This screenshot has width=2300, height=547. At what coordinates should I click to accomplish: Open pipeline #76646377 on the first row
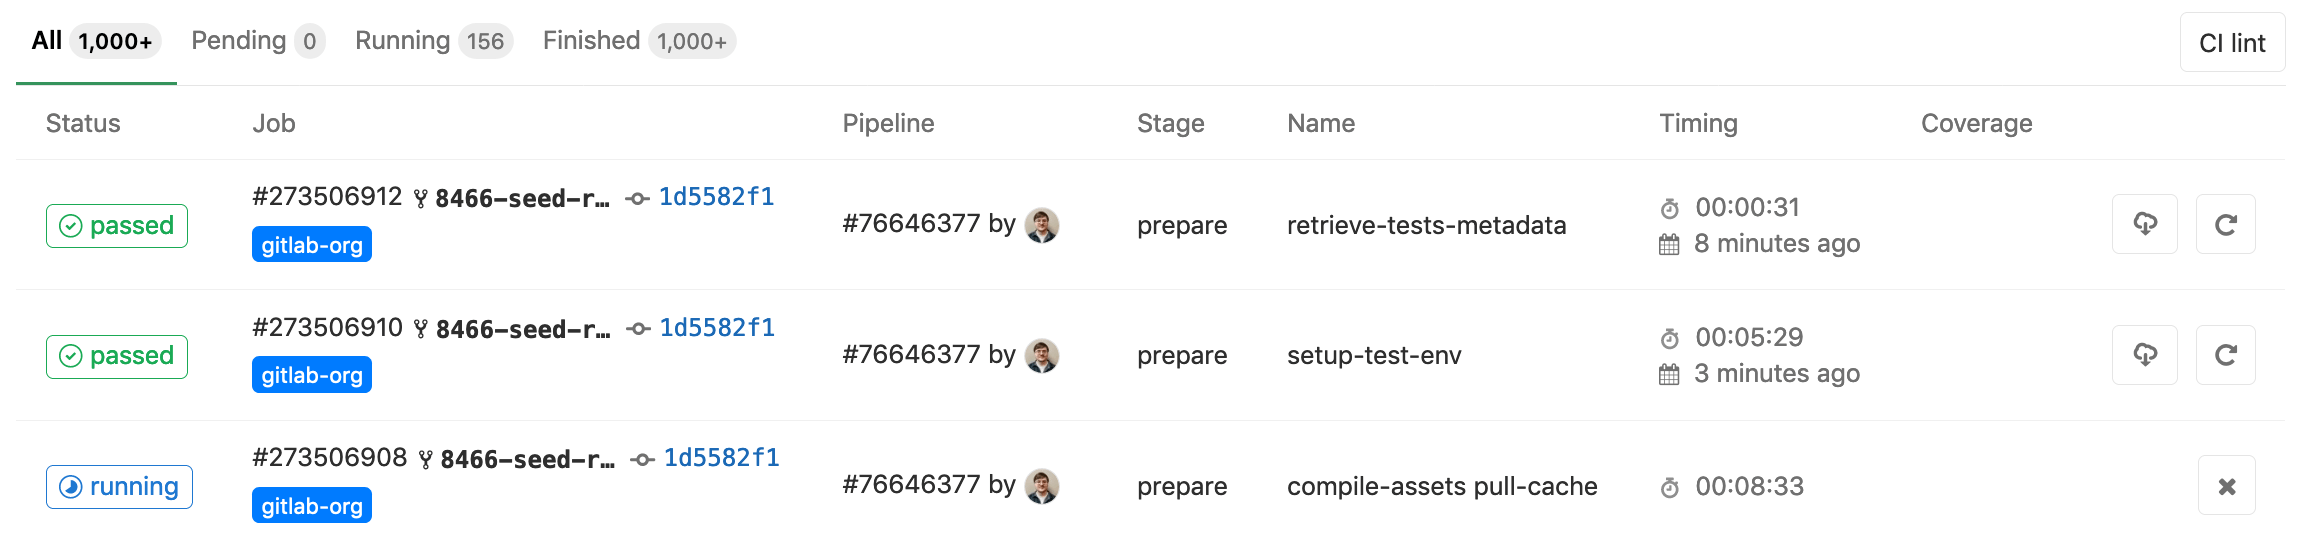[x=911, y=224]
